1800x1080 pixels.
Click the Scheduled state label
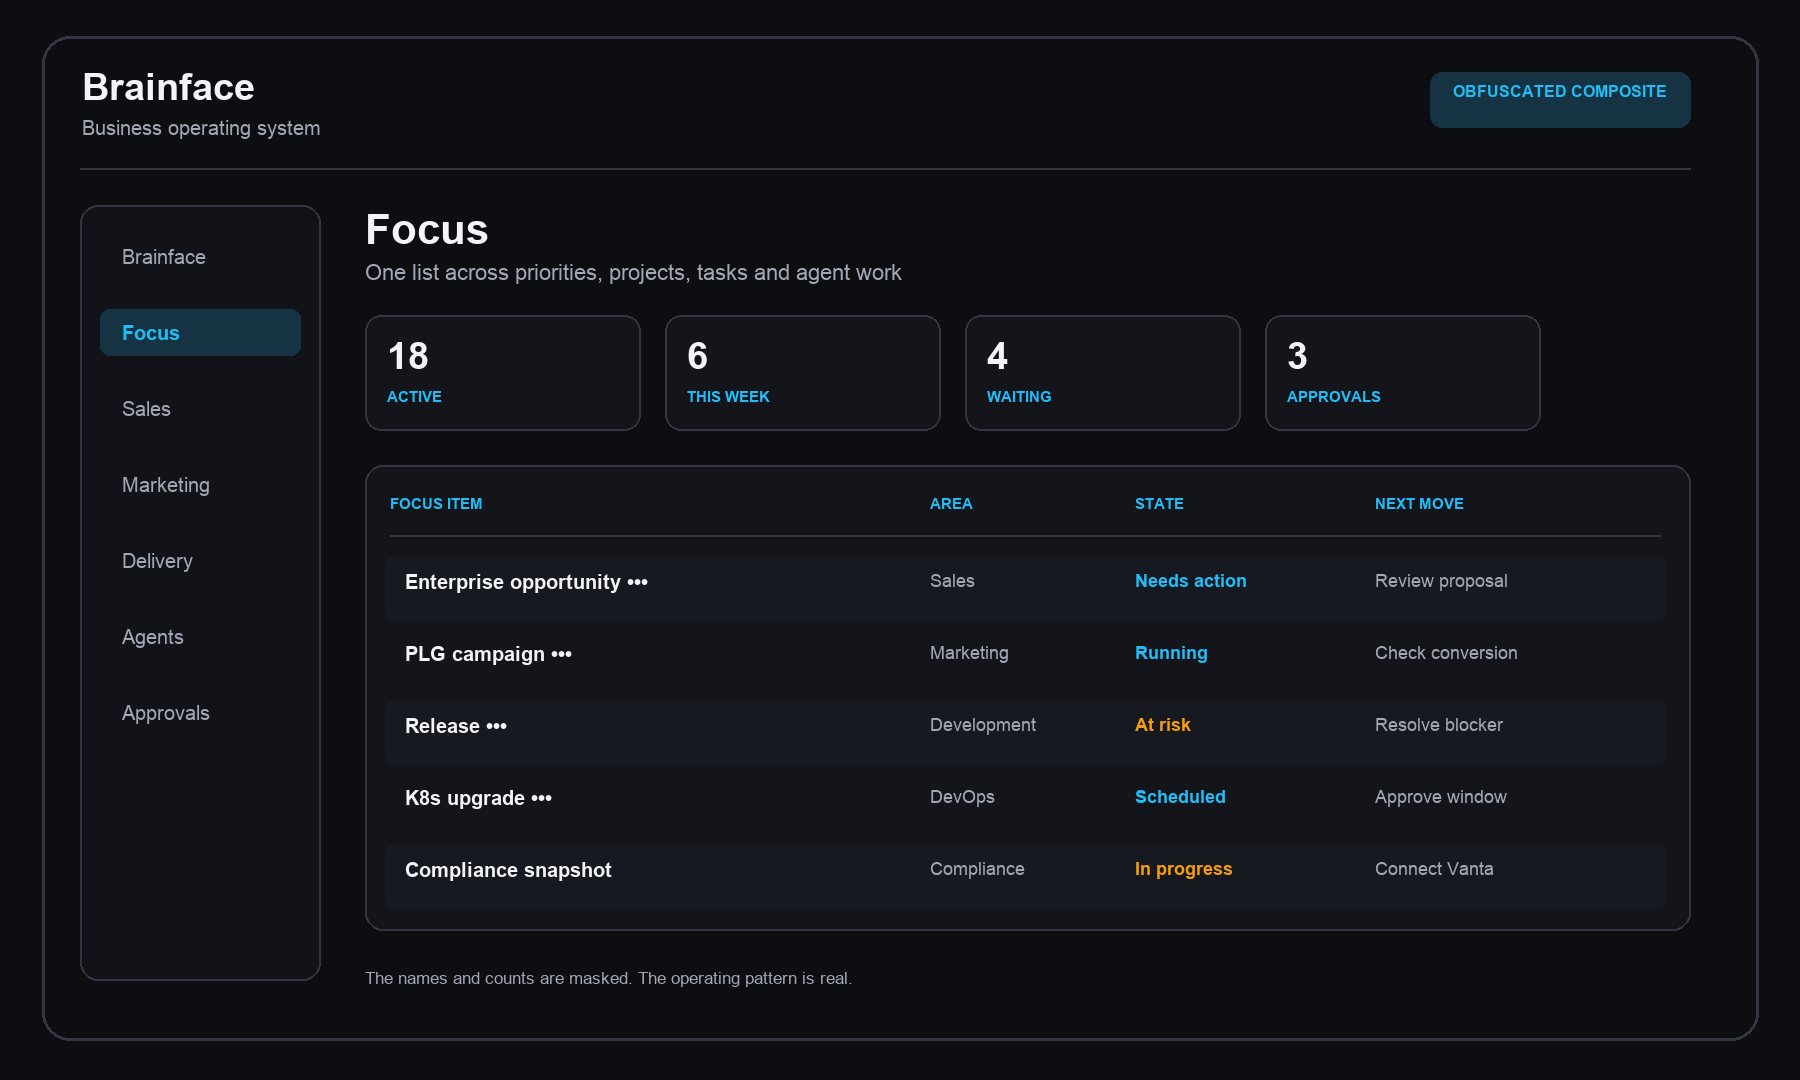tap(1180, 797)
